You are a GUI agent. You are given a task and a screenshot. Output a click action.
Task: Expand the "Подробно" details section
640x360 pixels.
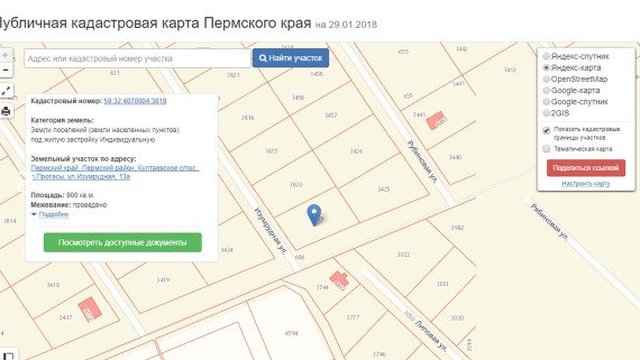pyautogui.click(x=53, y=214)
